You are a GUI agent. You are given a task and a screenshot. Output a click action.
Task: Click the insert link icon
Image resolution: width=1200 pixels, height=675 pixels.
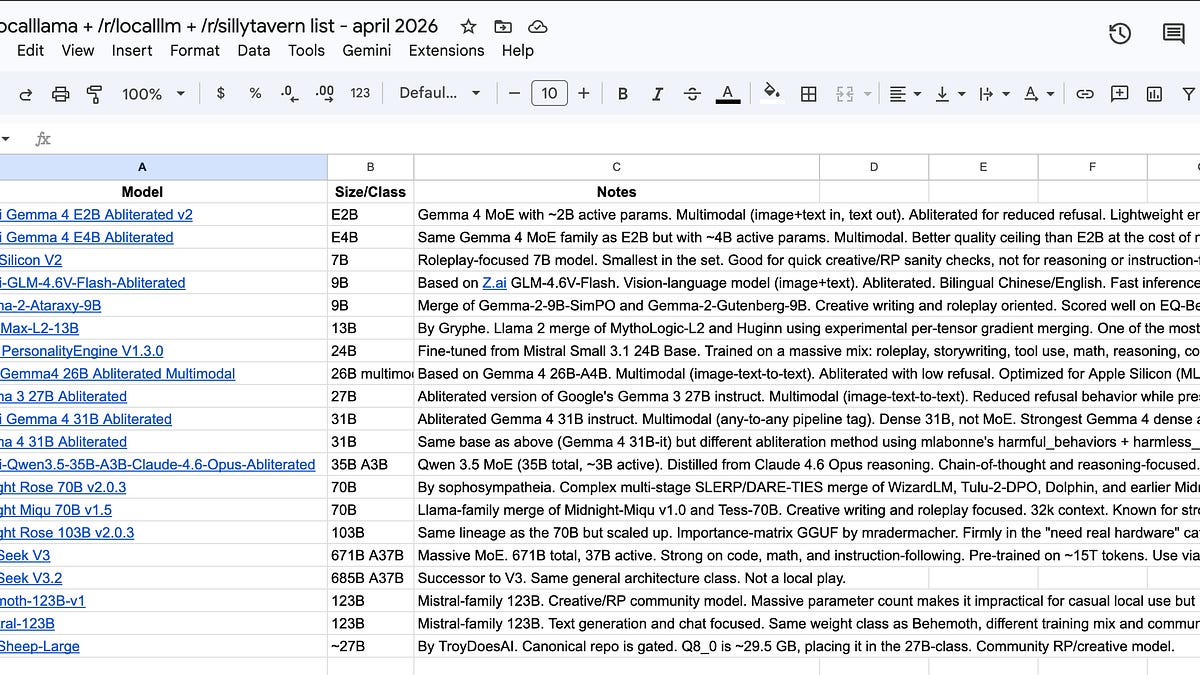coord(1084,93)
